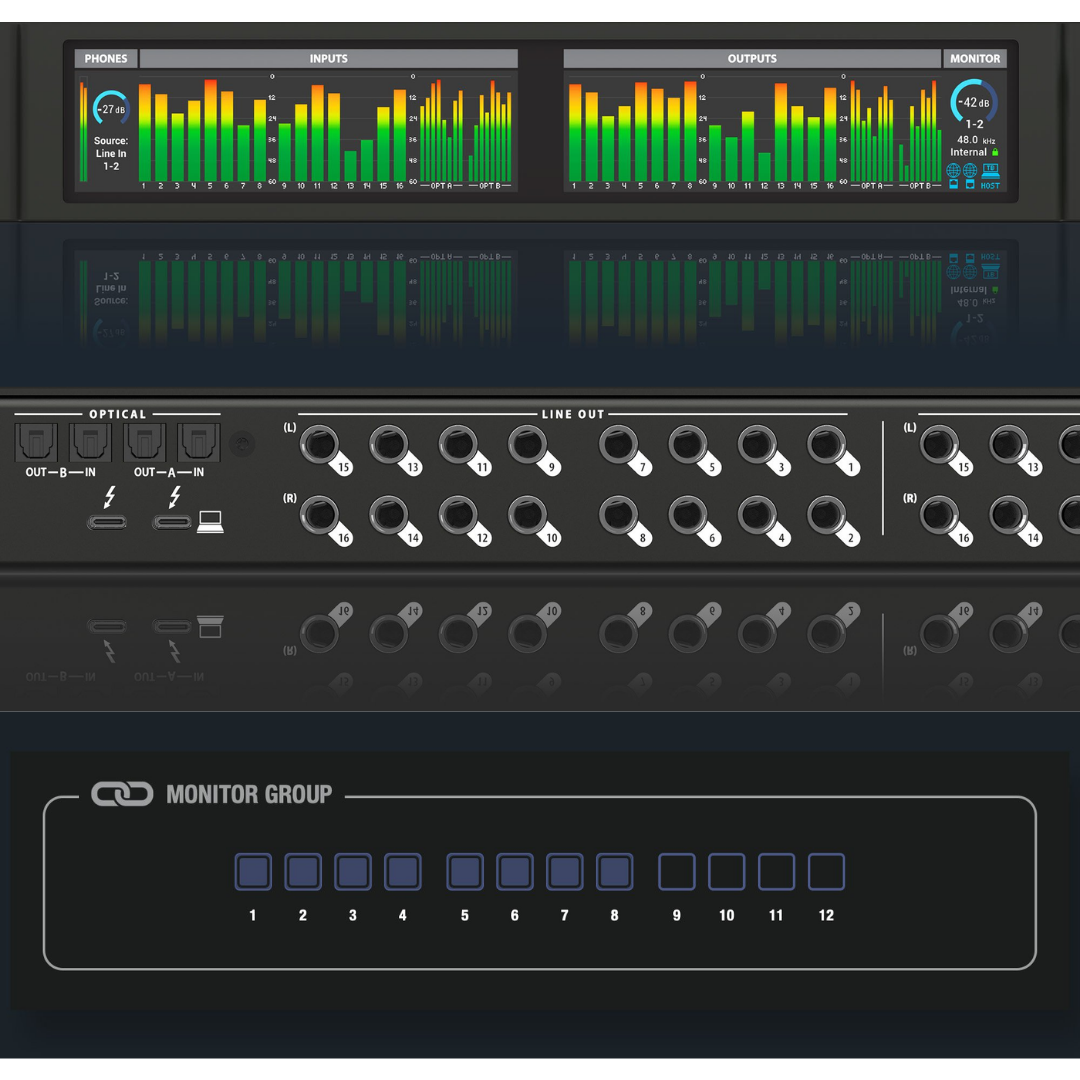Click the 'HOST' label in the Monitor section

(990, 186)
